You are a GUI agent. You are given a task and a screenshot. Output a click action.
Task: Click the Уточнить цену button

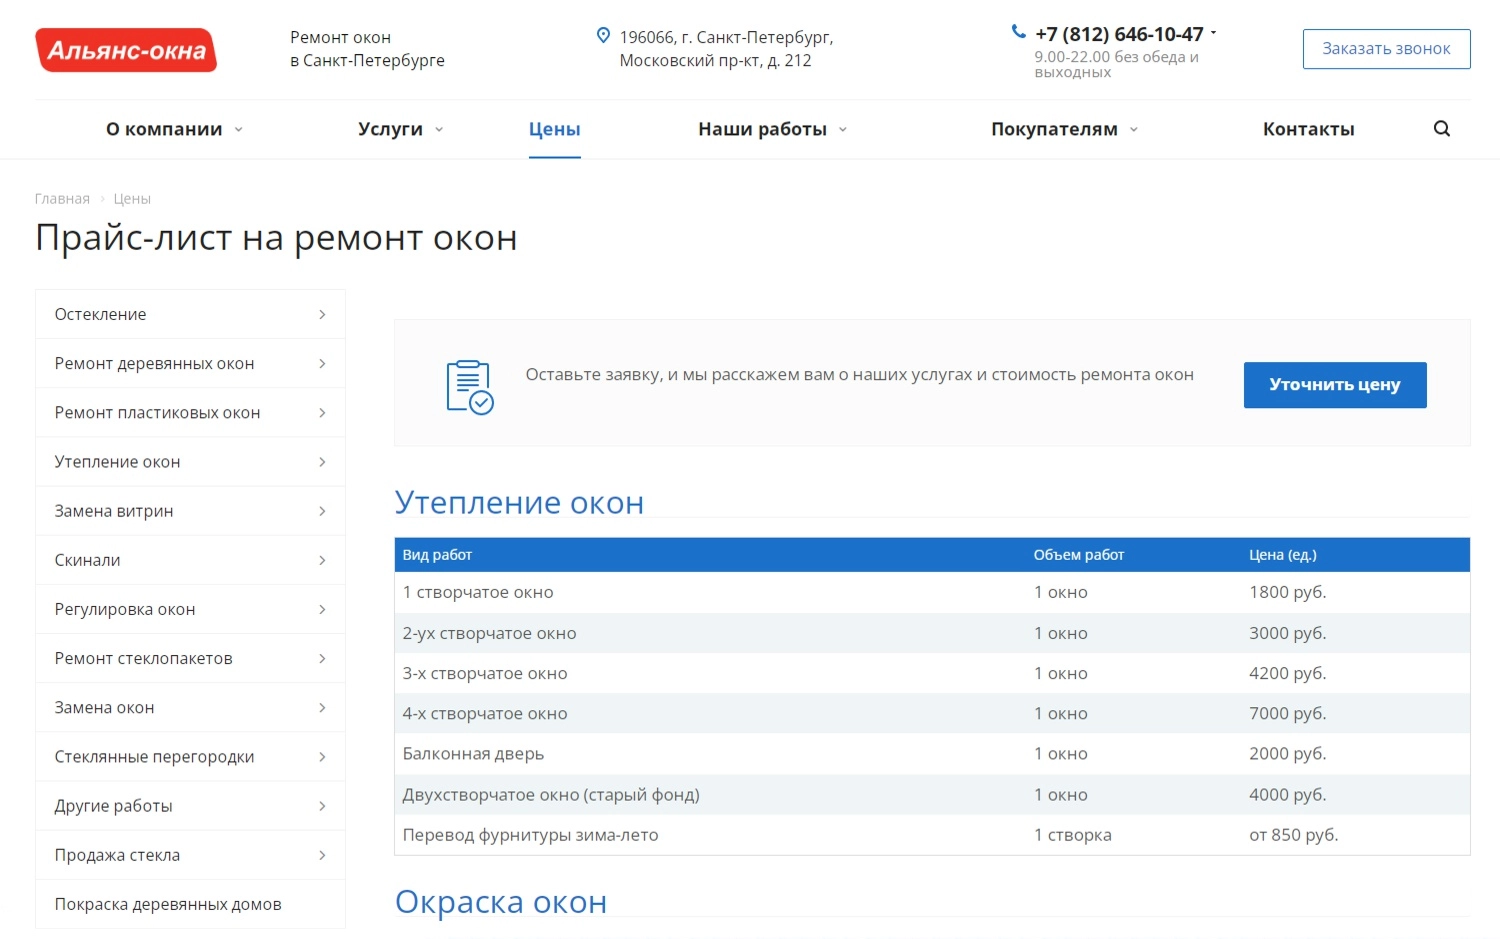pos(1335,385)
